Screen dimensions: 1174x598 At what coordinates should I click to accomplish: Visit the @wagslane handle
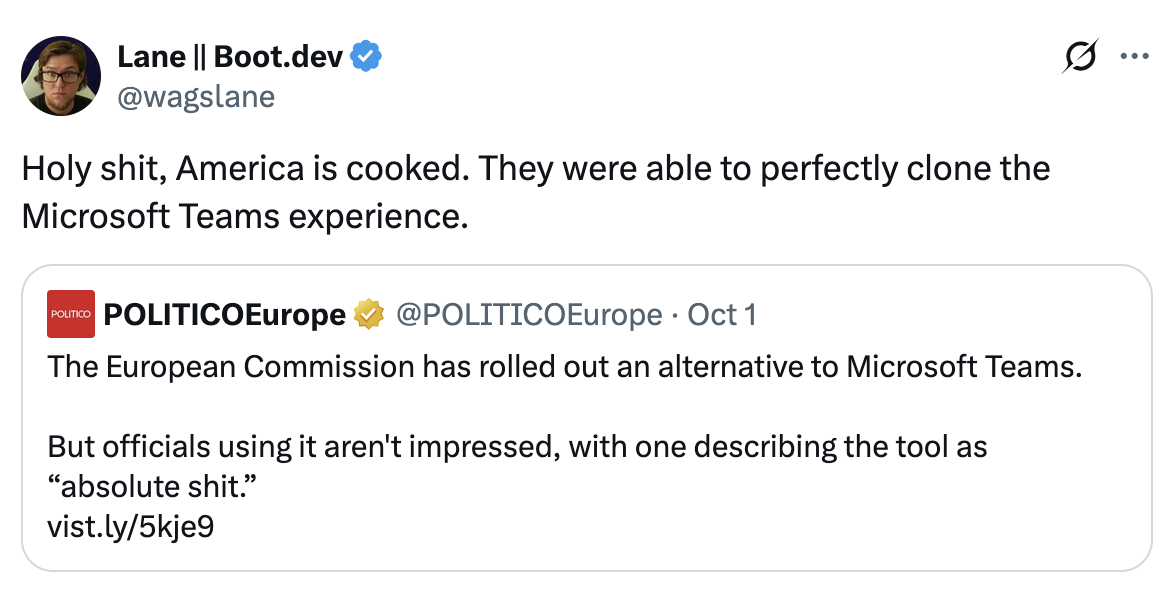click(196, 97)
